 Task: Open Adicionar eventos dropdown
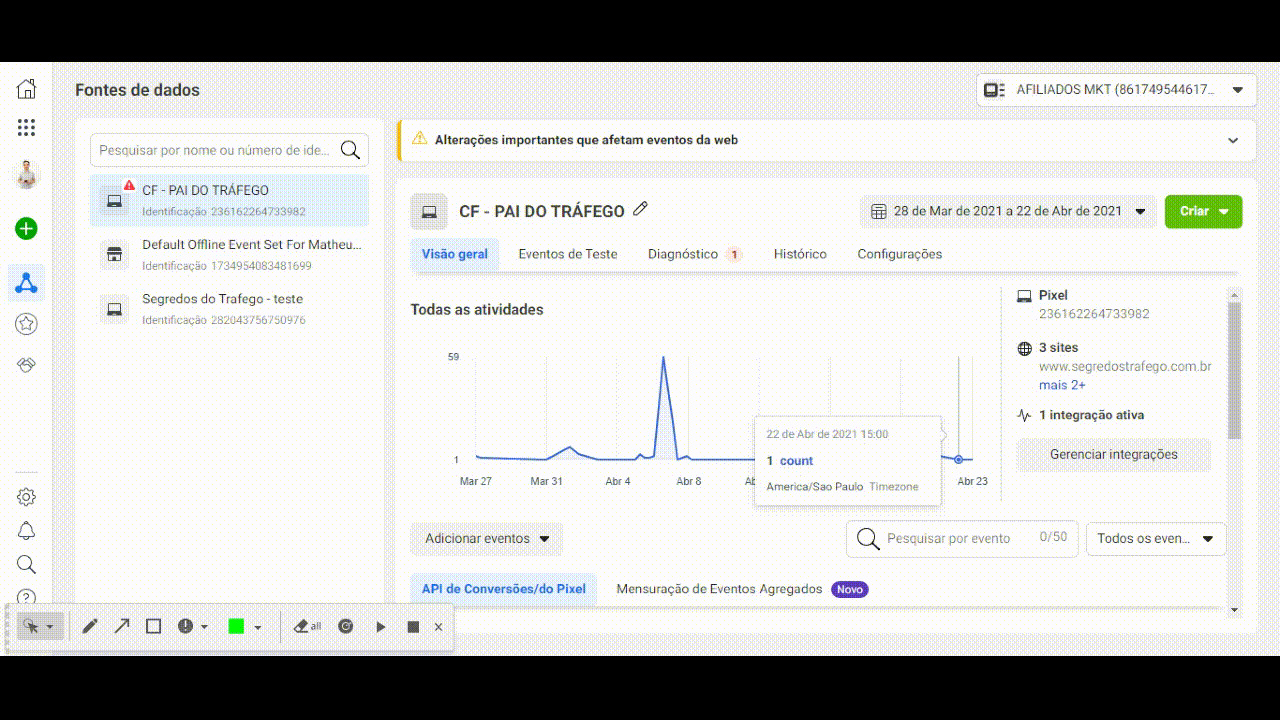[487, 538]
